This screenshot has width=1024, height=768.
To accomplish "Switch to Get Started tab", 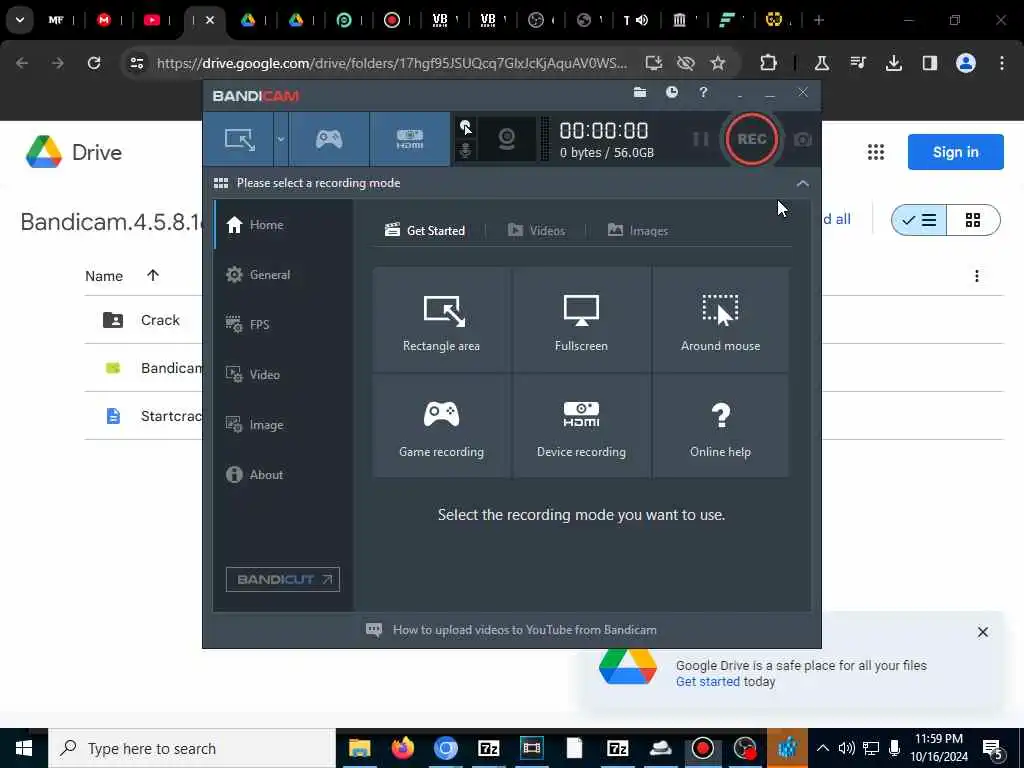I will (x=425, y=231).
